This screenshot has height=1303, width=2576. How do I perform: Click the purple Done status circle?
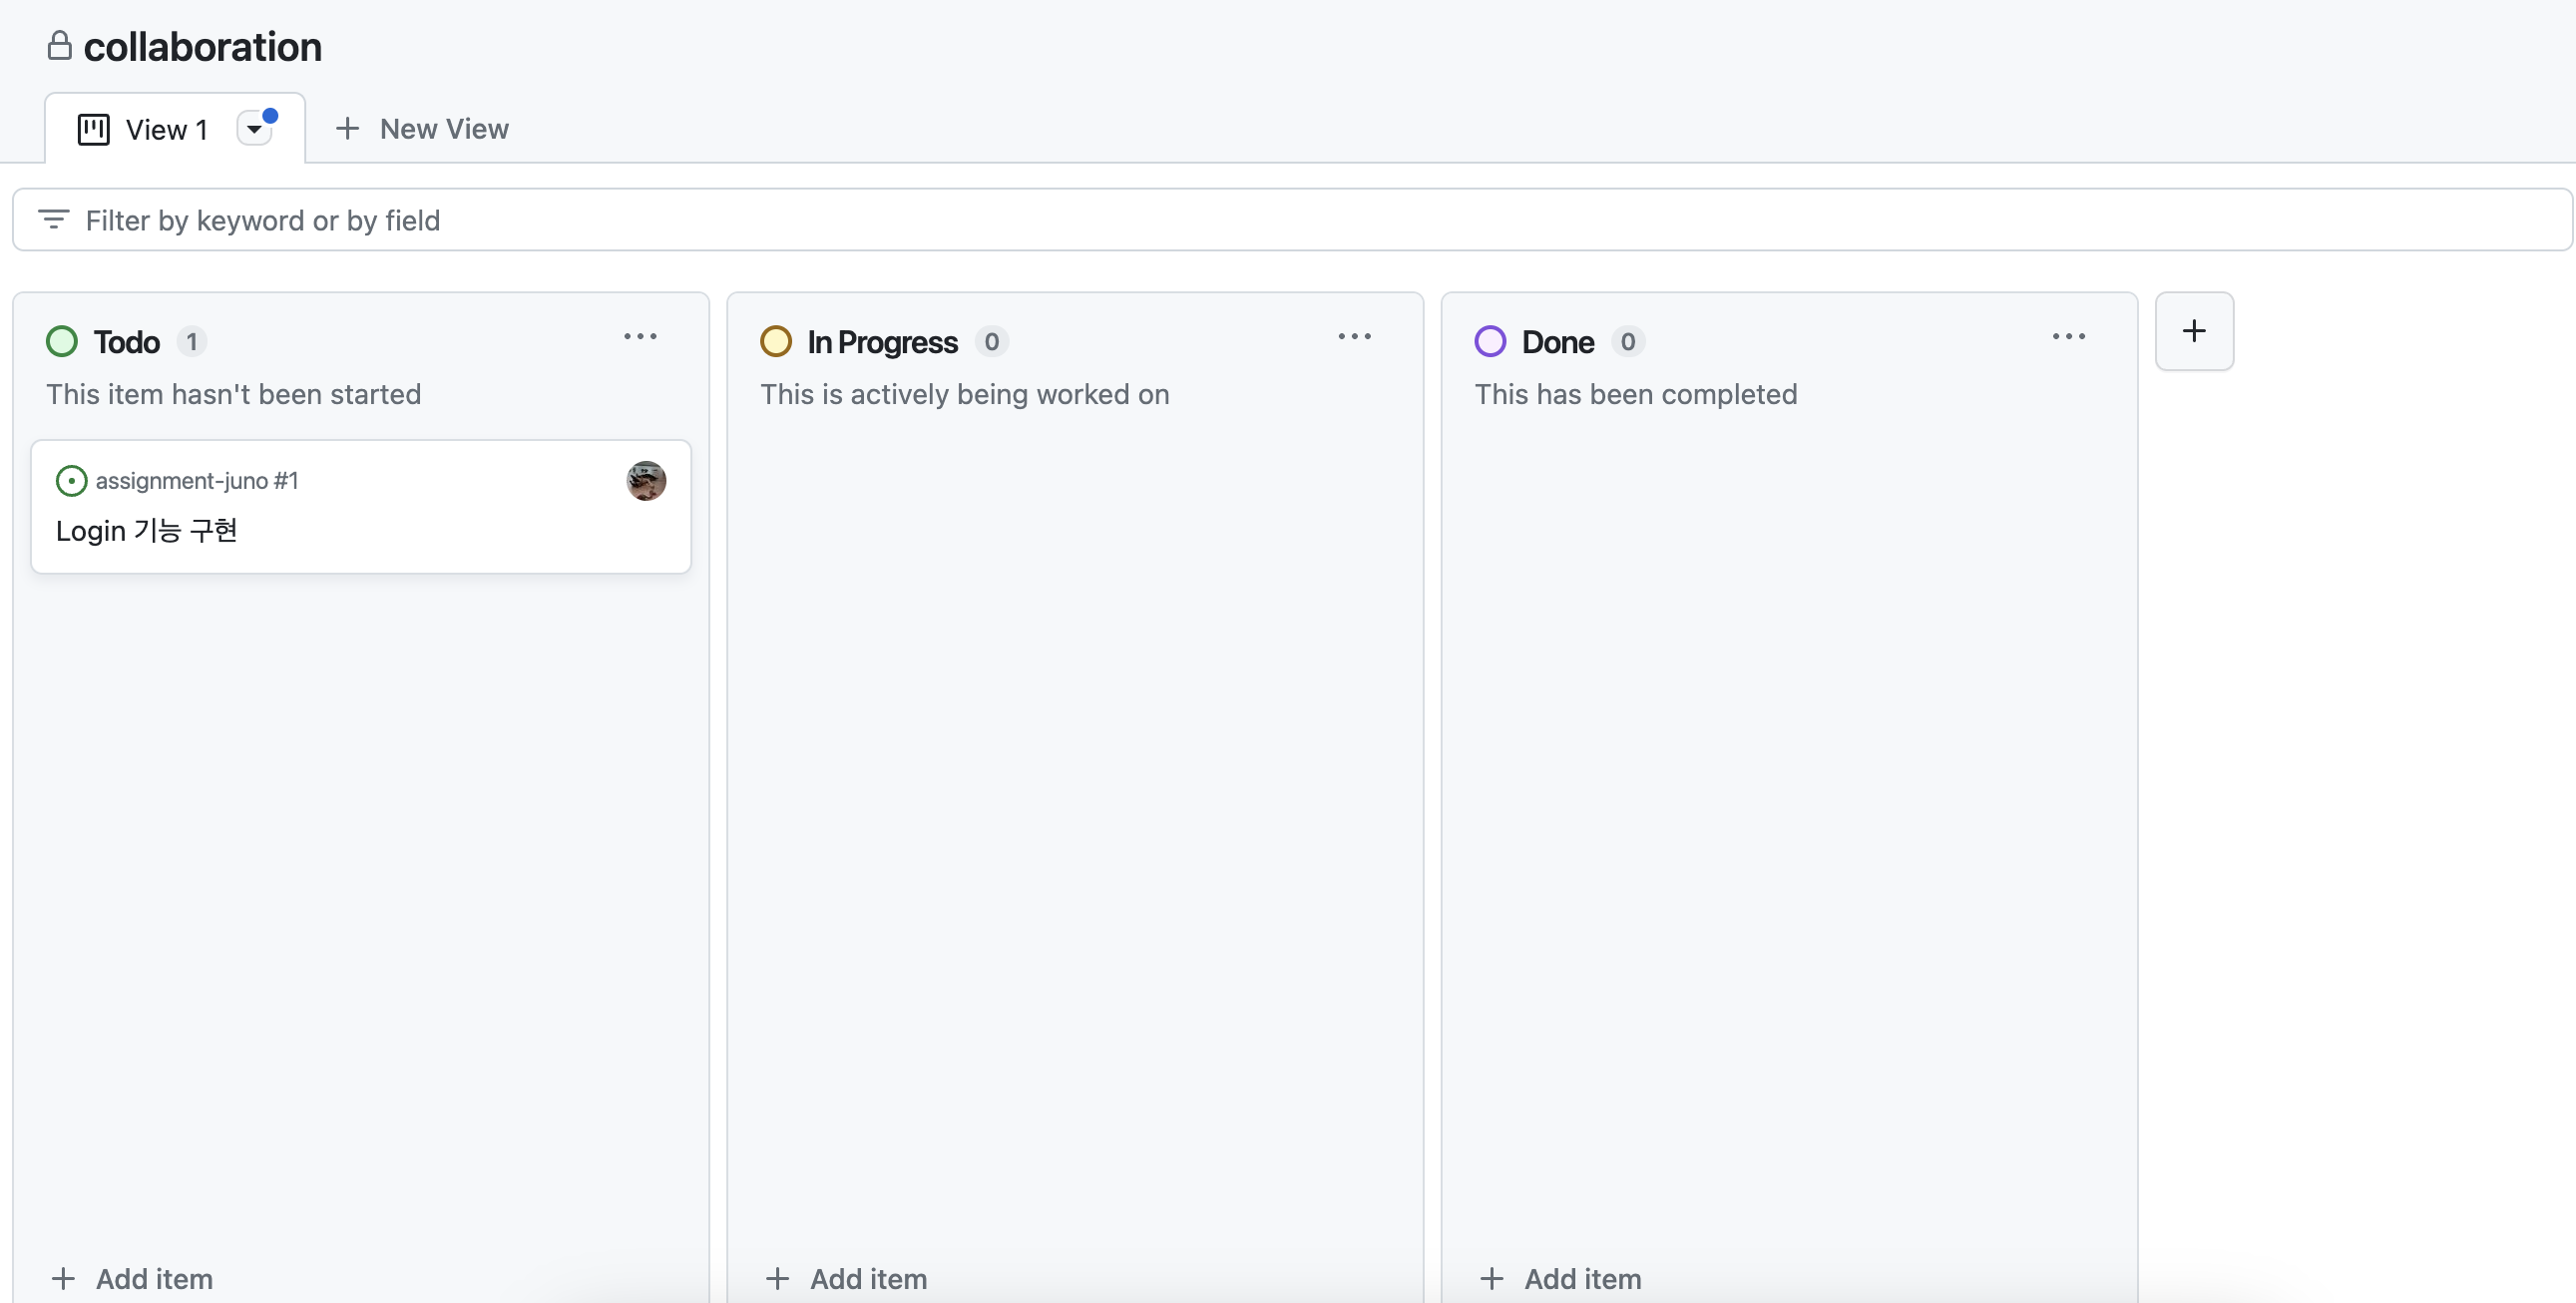tap(1490, 342)
